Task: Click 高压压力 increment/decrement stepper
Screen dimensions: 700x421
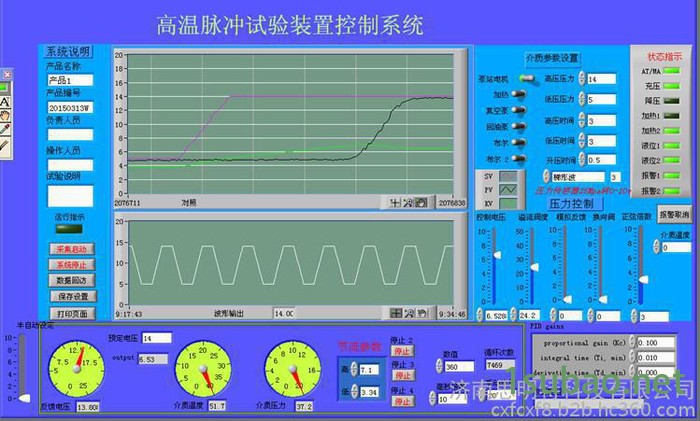Action: tap(582, 79)
